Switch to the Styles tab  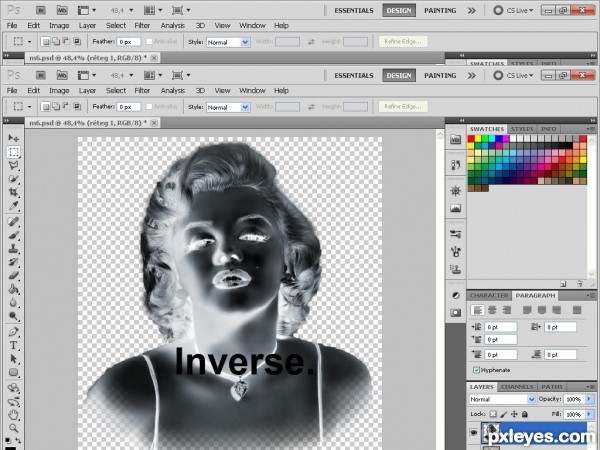pos(522,129)
